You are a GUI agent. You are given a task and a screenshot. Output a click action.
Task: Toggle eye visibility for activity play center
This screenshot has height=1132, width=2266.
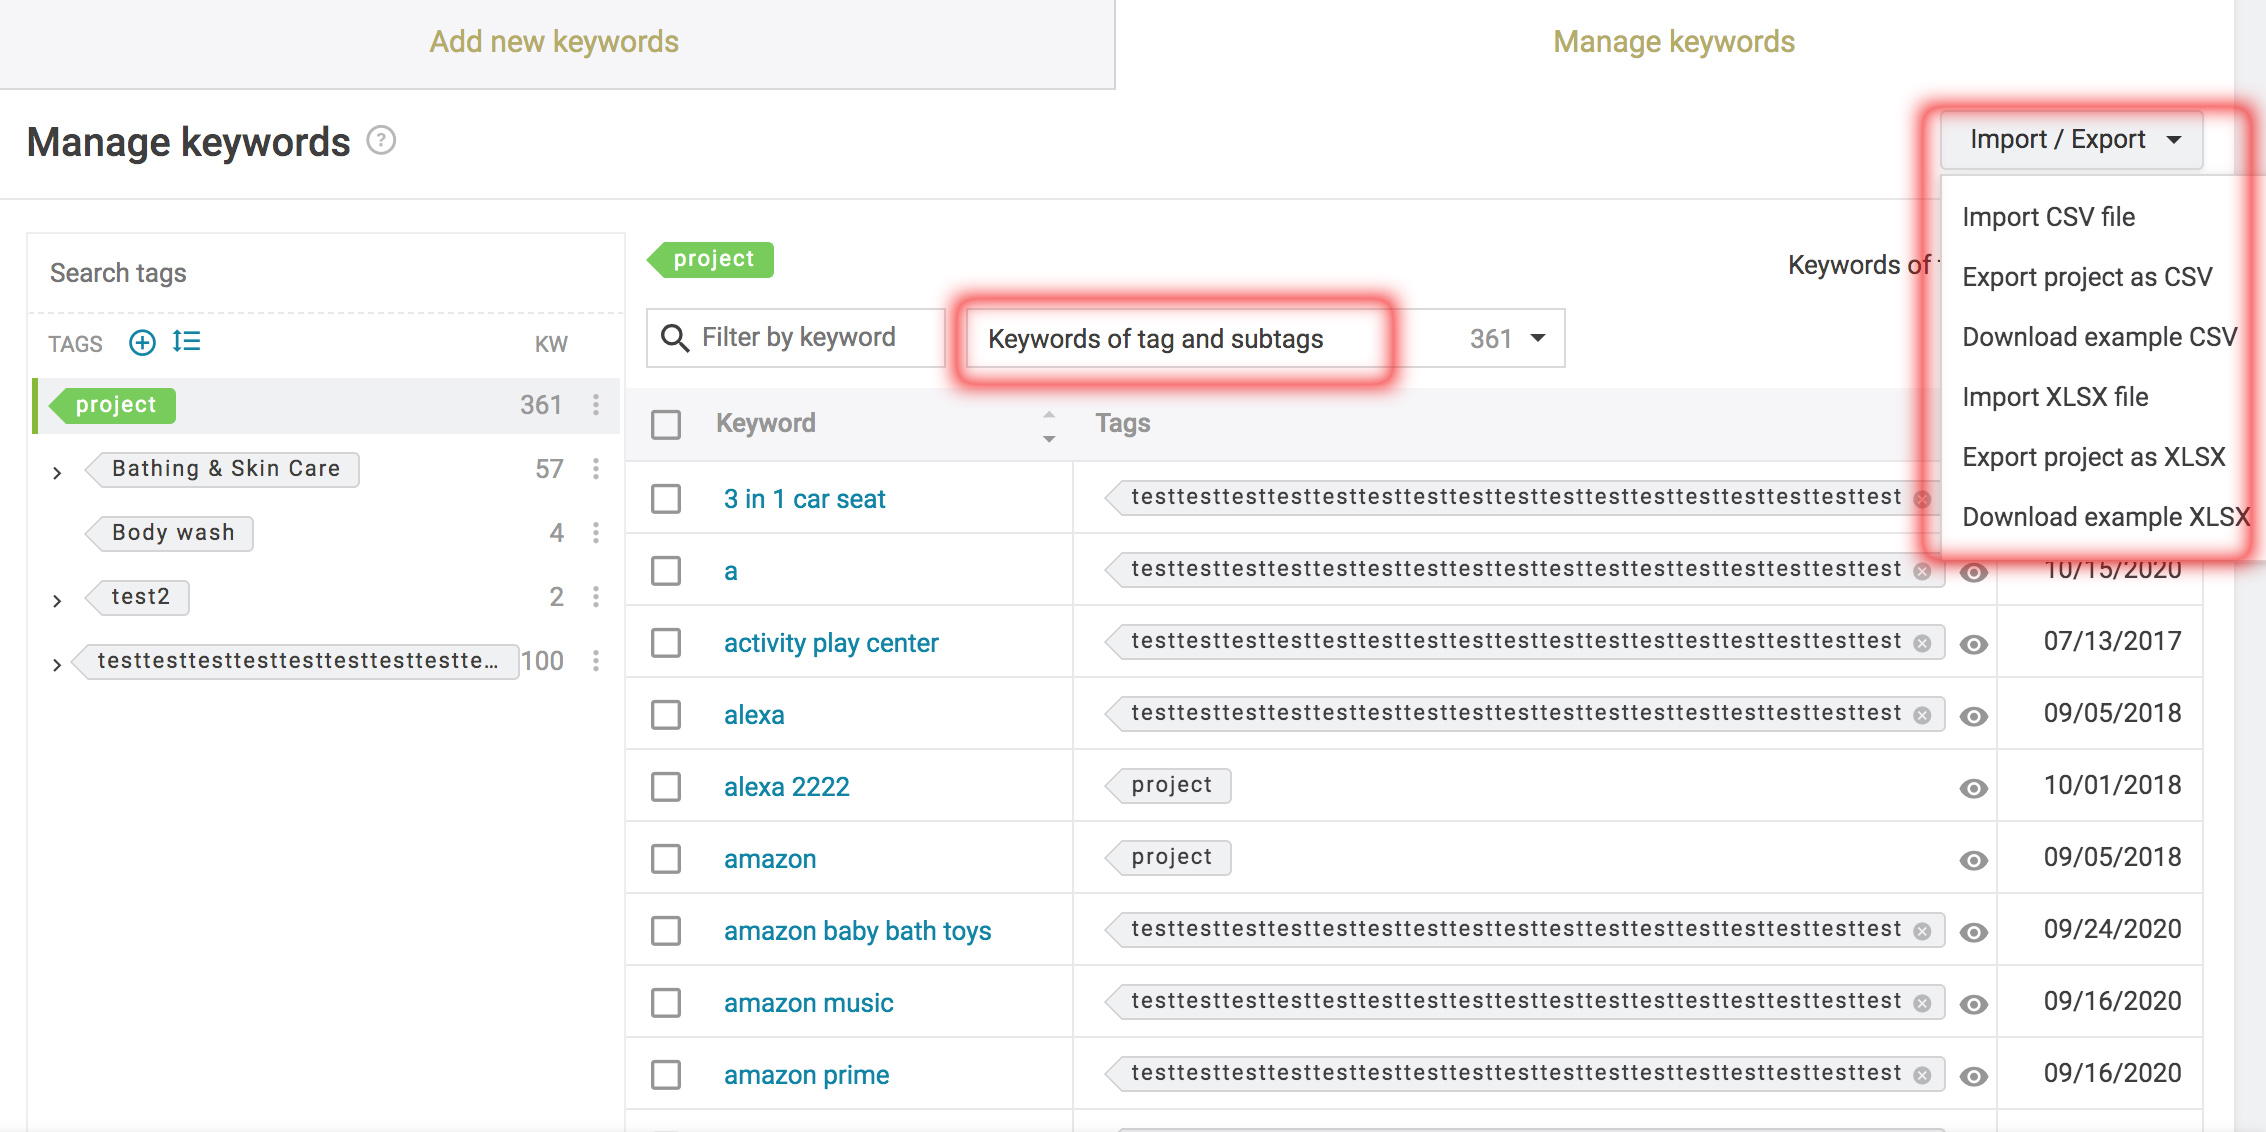tap(1973, 645)
